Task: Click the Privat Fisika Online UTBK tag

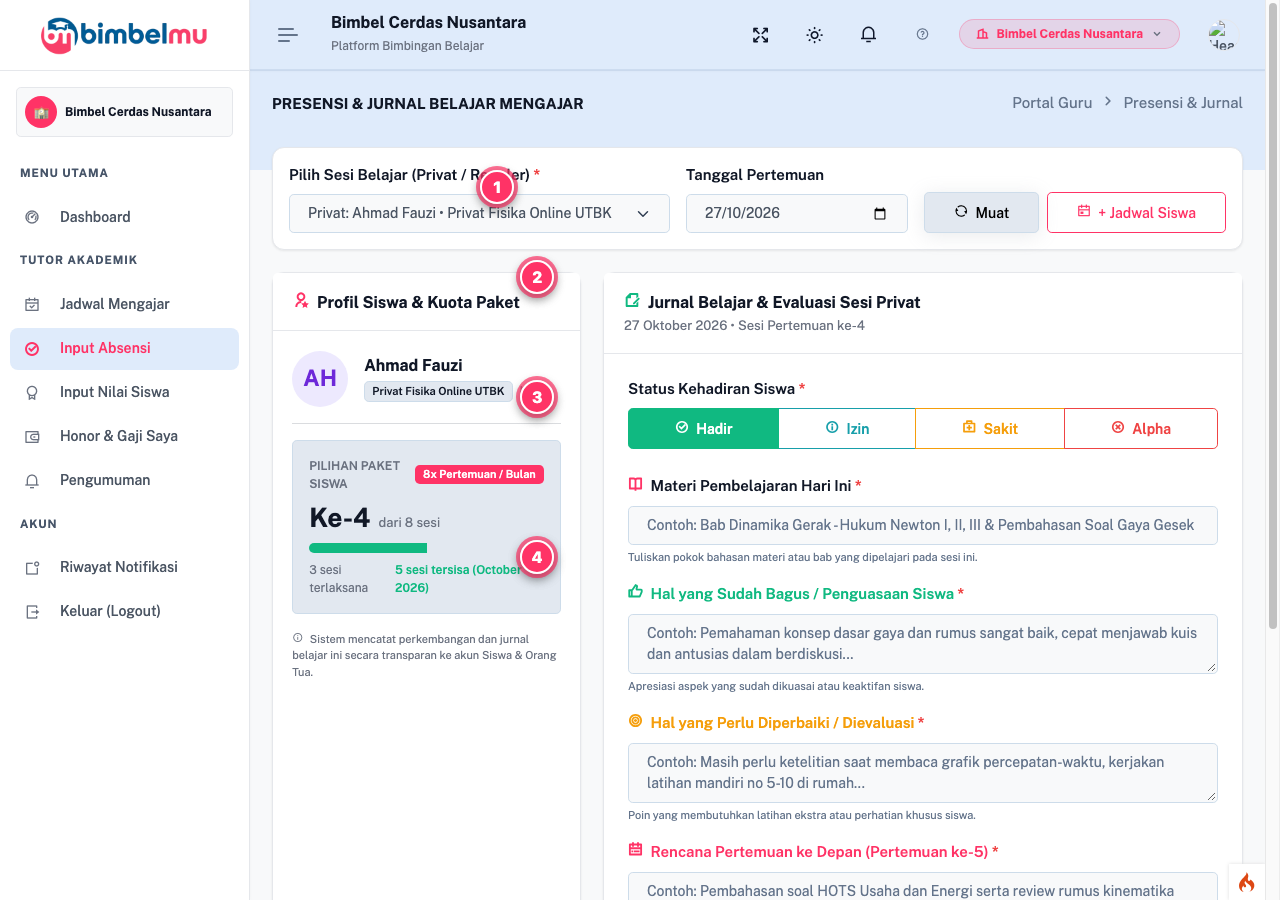Action: pos(438,391)
